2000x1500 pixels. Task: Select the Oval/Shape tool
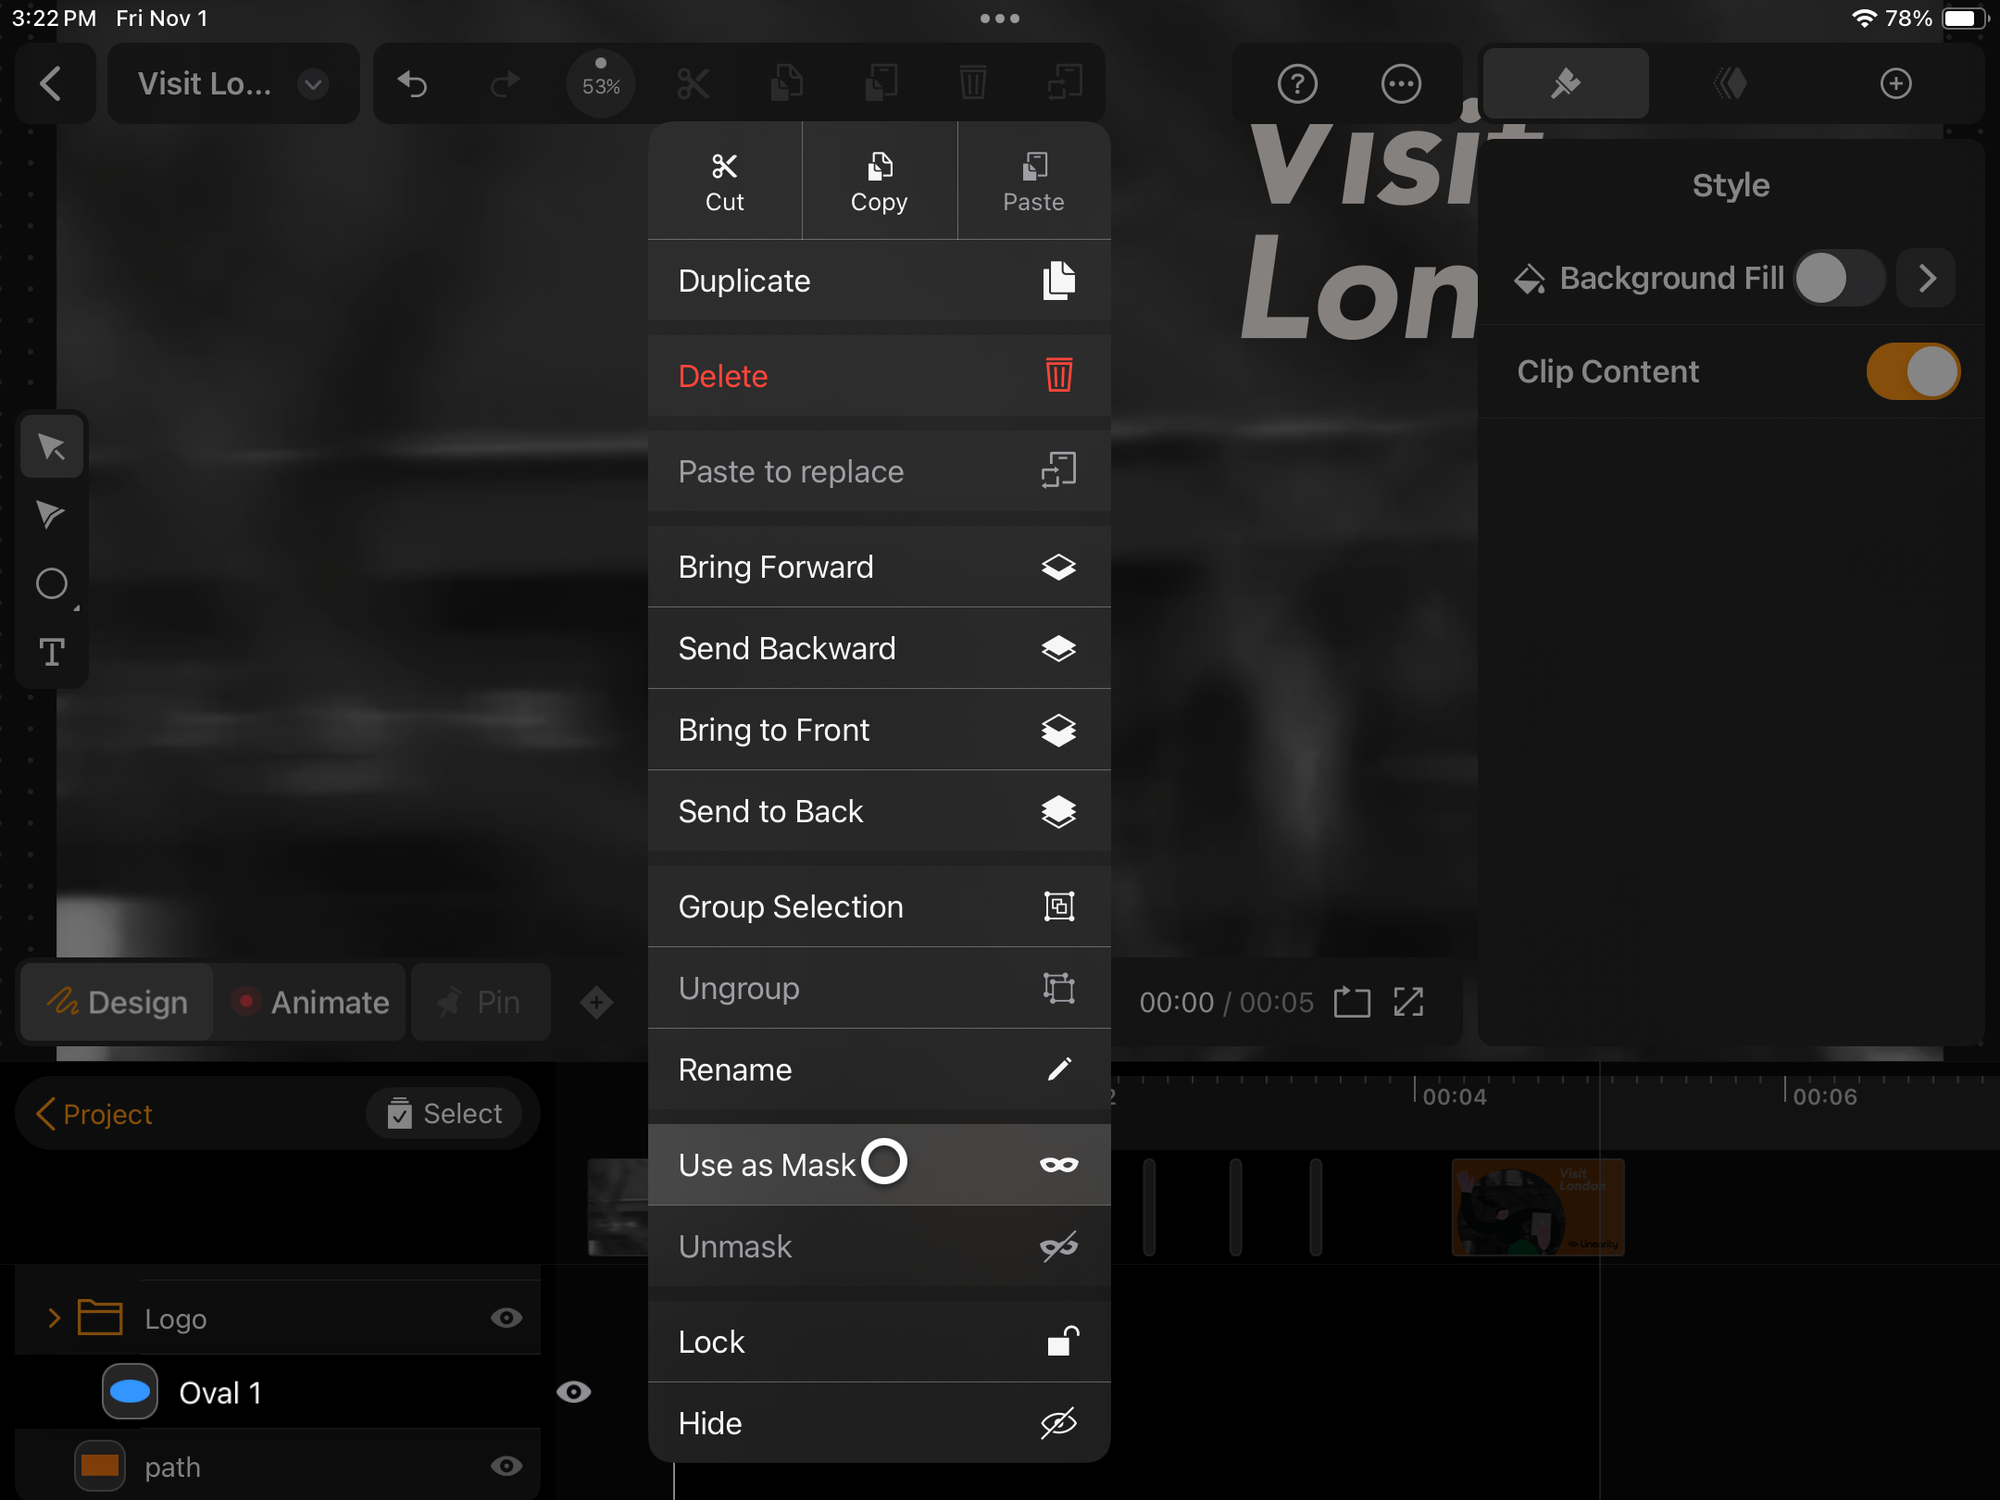point(52,583)
